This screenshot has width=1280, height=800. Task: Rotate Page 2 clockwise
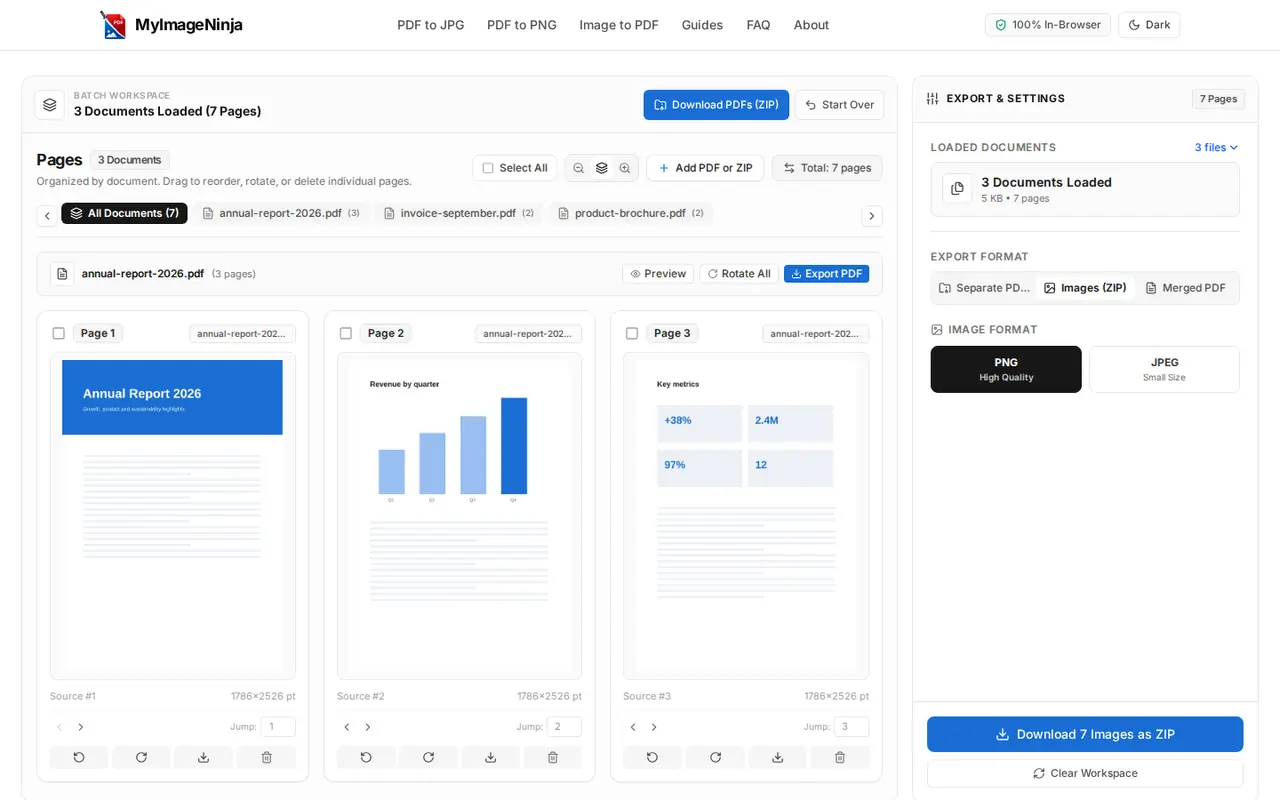click(428, 758)
